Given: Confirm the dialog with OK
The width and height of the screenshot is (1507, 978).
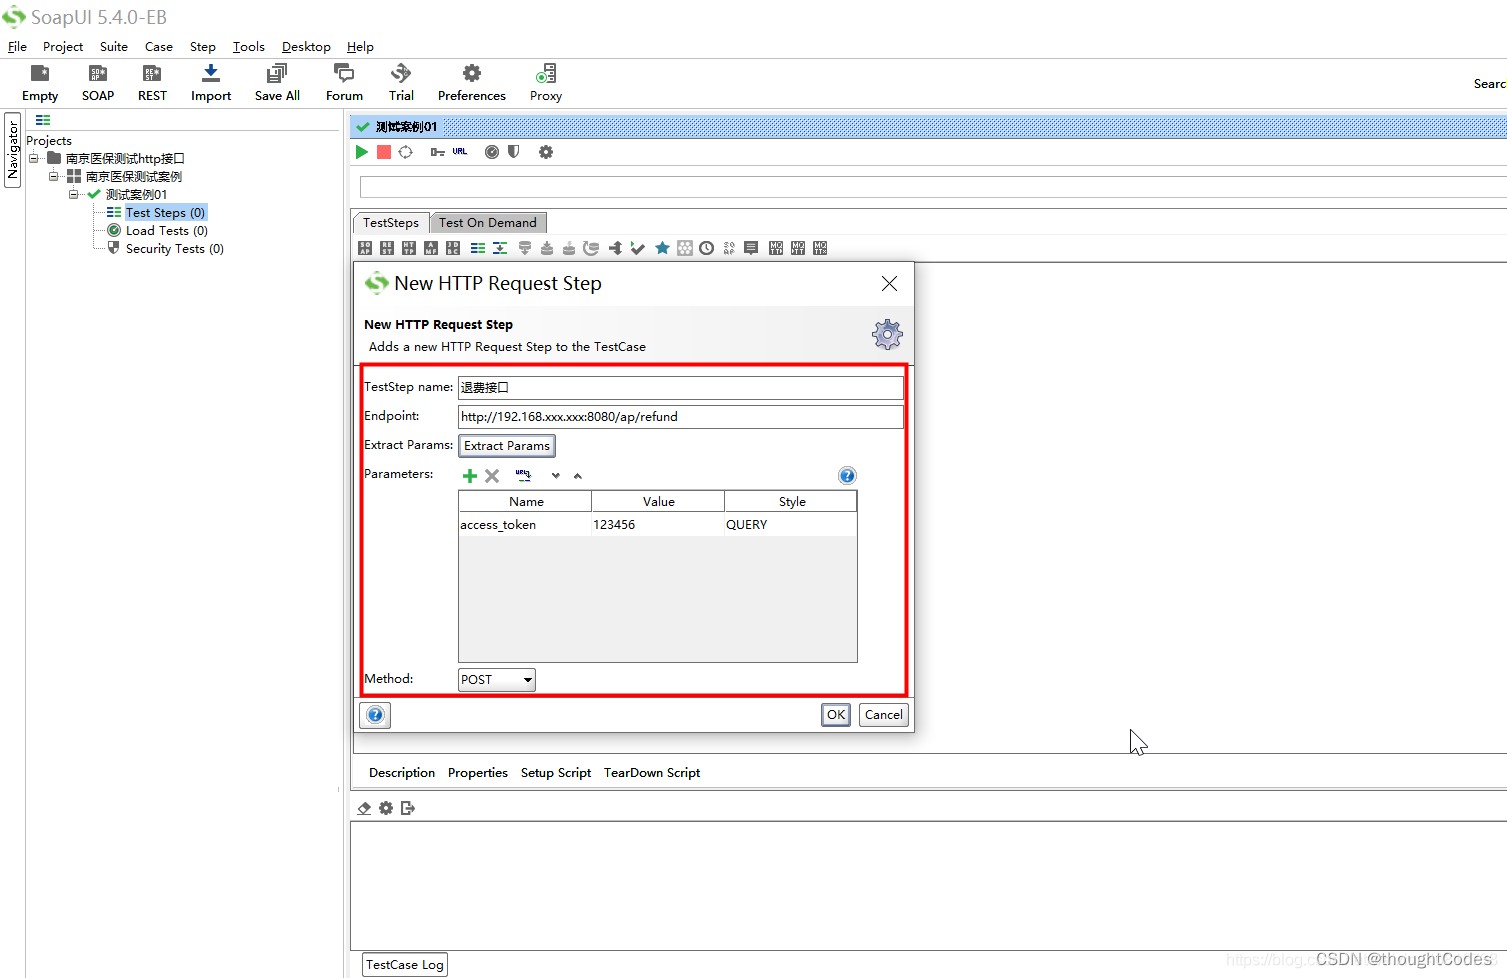Looking at the screenshot, I should (836, 715).
